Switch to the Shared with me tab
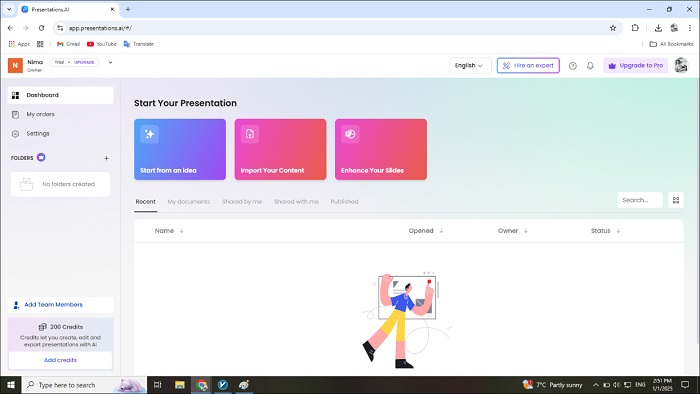Image resolution: width=700 pixels, height=394 pixels. point(296,202)
